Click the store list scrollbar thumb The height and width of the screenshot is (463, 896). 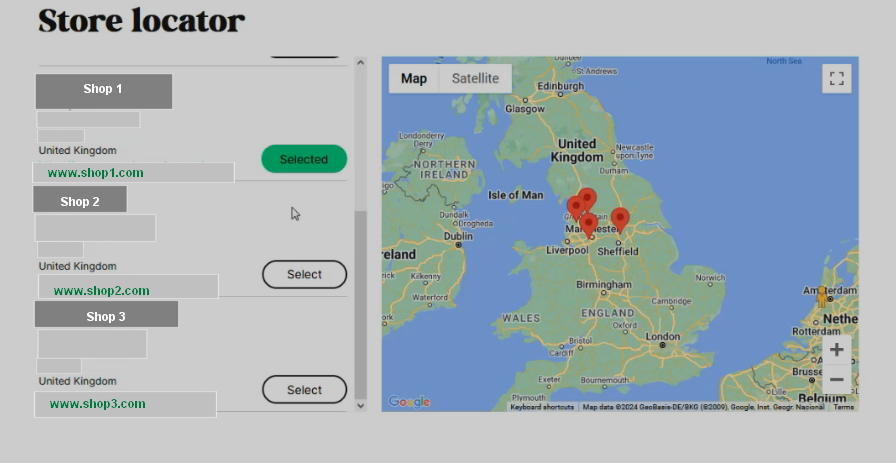360,305
